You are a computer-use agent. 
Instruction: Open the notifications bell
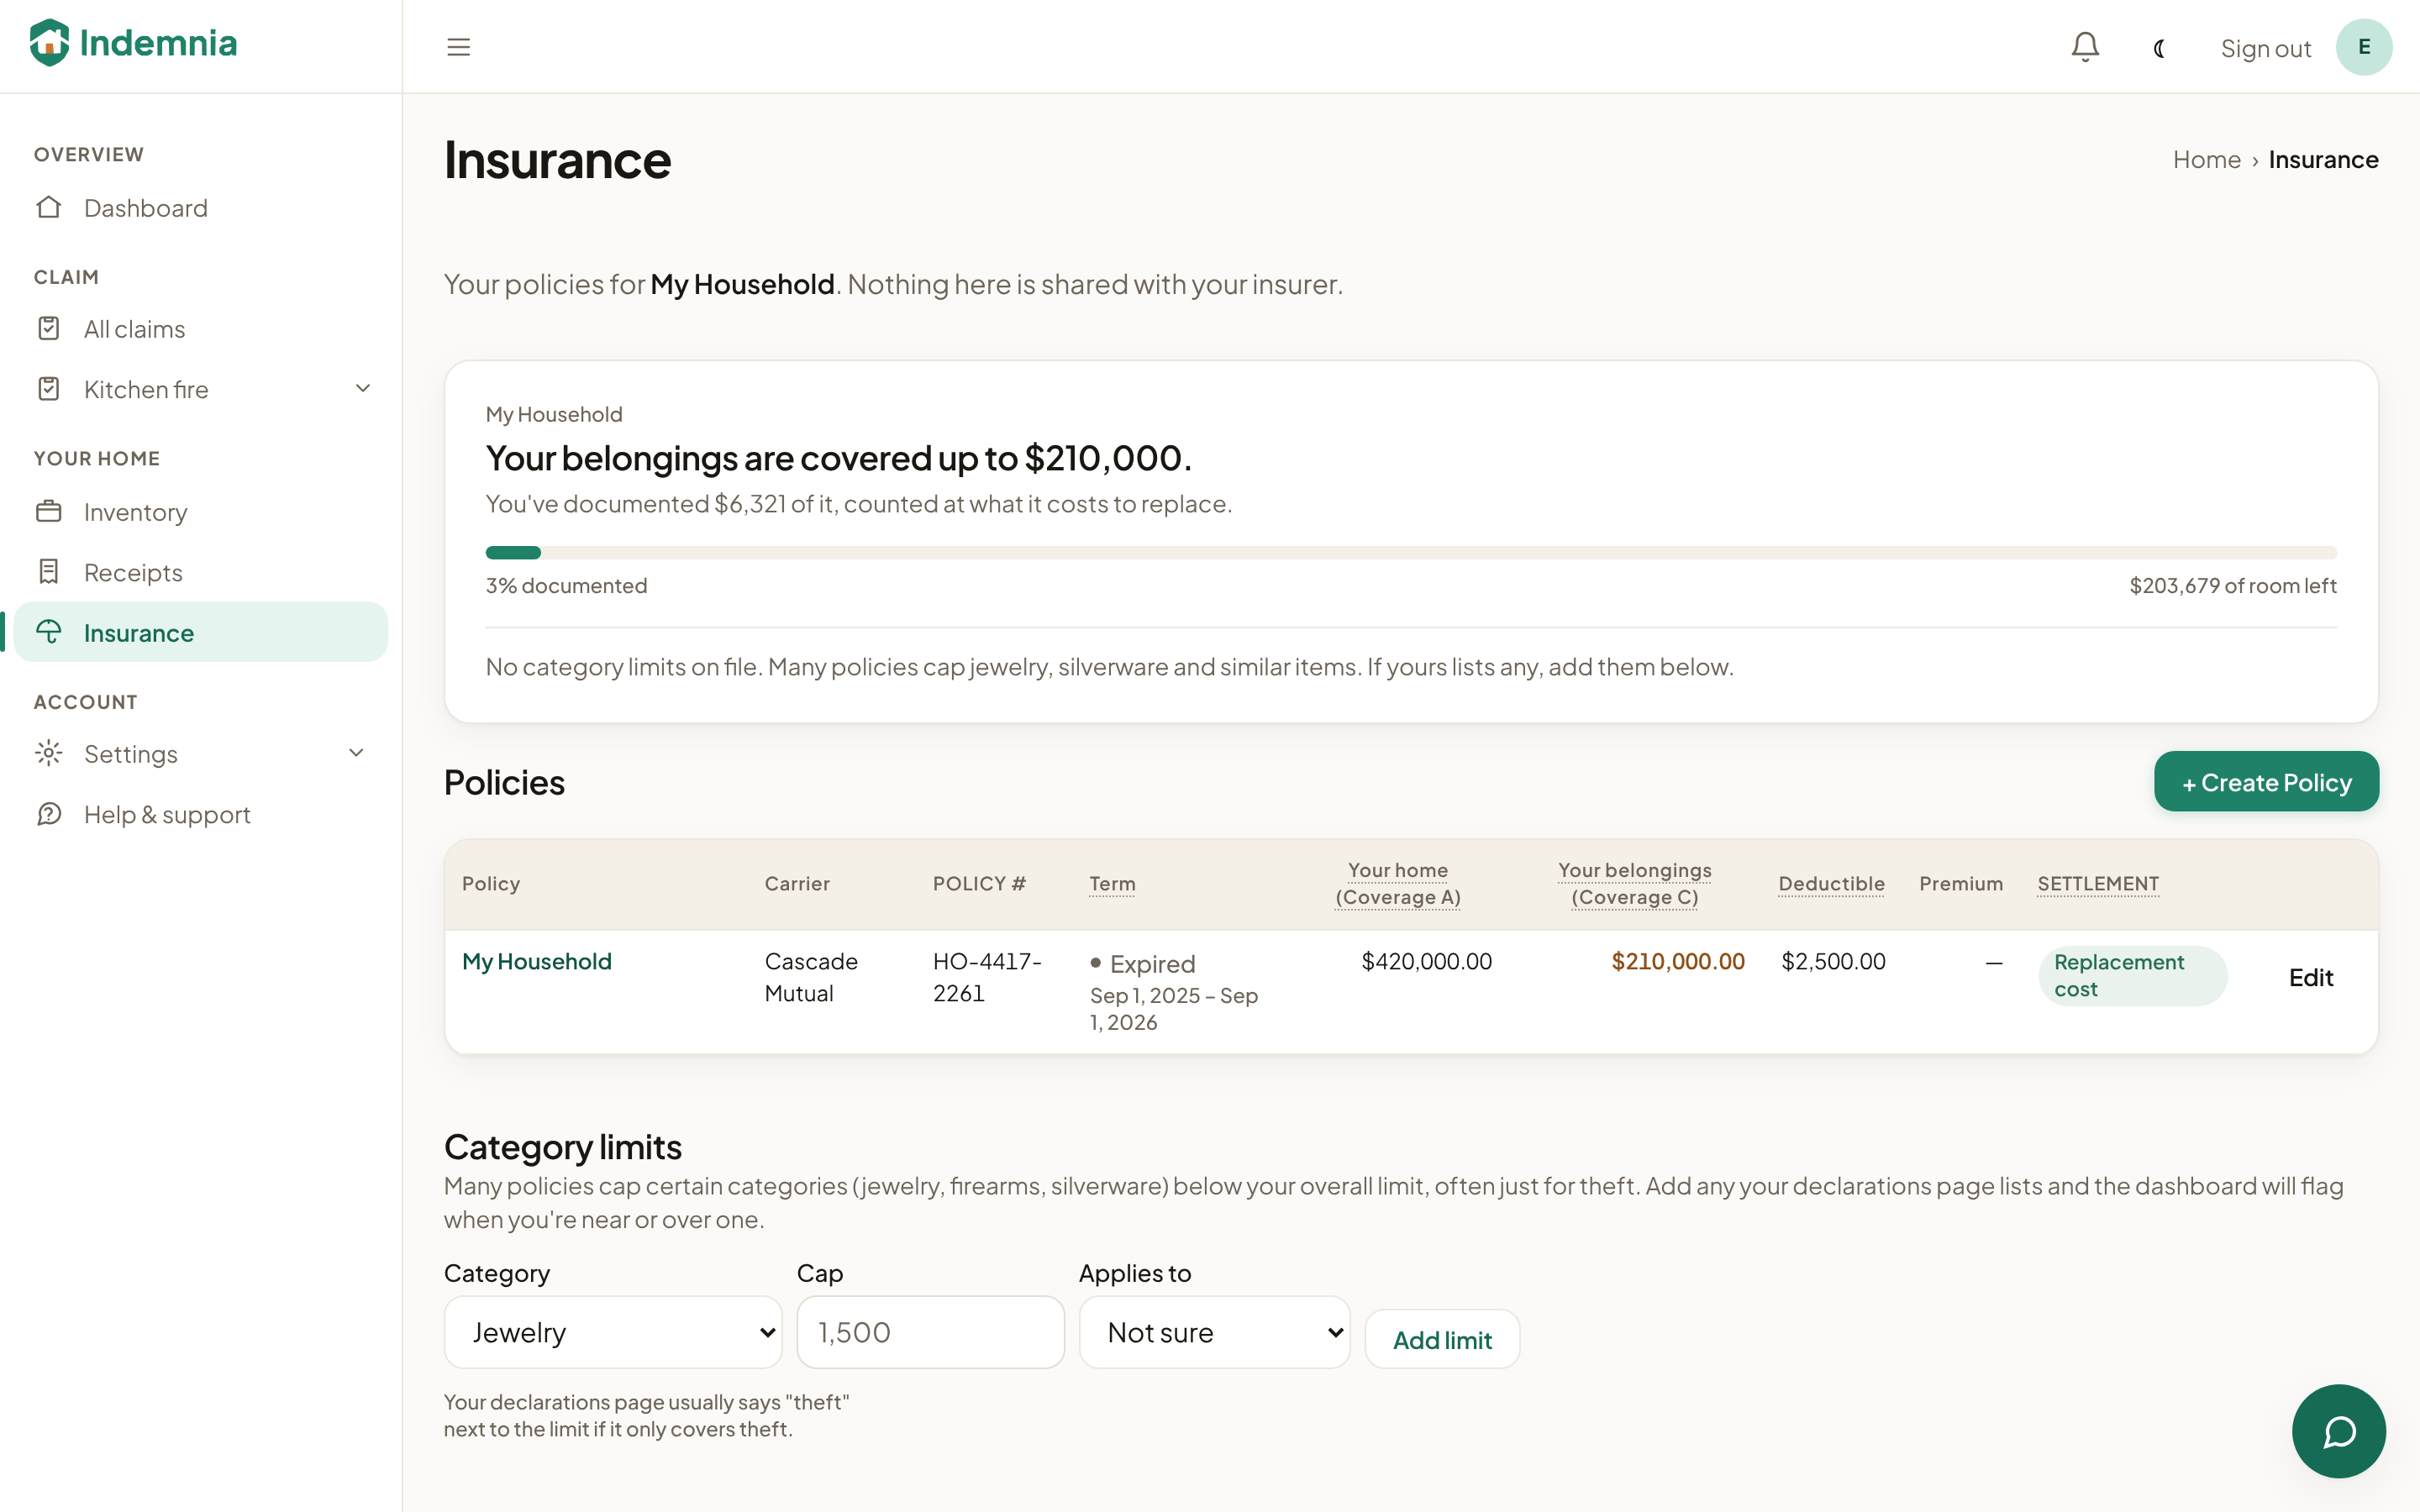pyautogui.click(x=2085, y=47)
